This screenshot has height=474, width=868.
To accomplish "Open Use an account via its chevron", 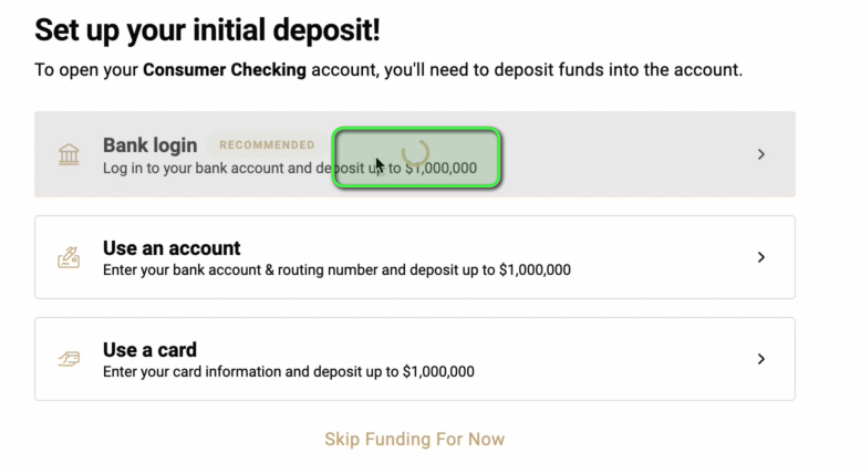I will 761,257.
